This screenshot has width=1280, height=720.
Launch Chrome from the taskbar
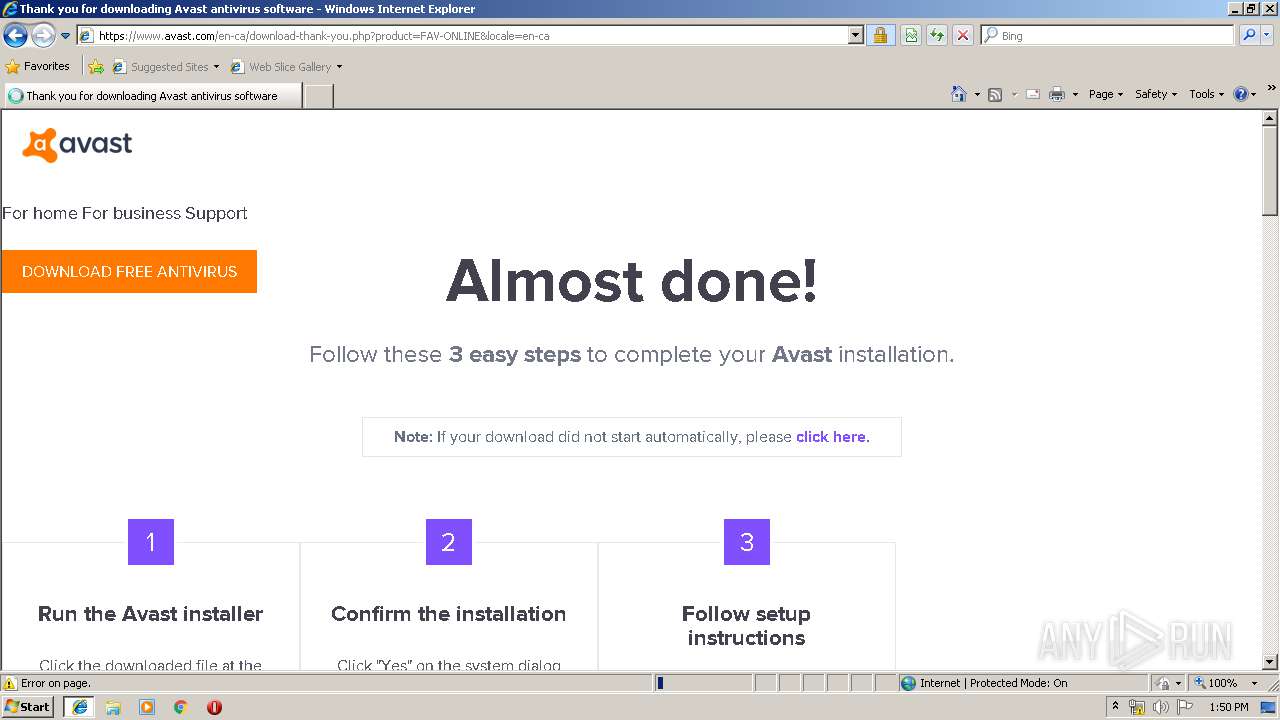pyautogui.click(x=181, y=707)
